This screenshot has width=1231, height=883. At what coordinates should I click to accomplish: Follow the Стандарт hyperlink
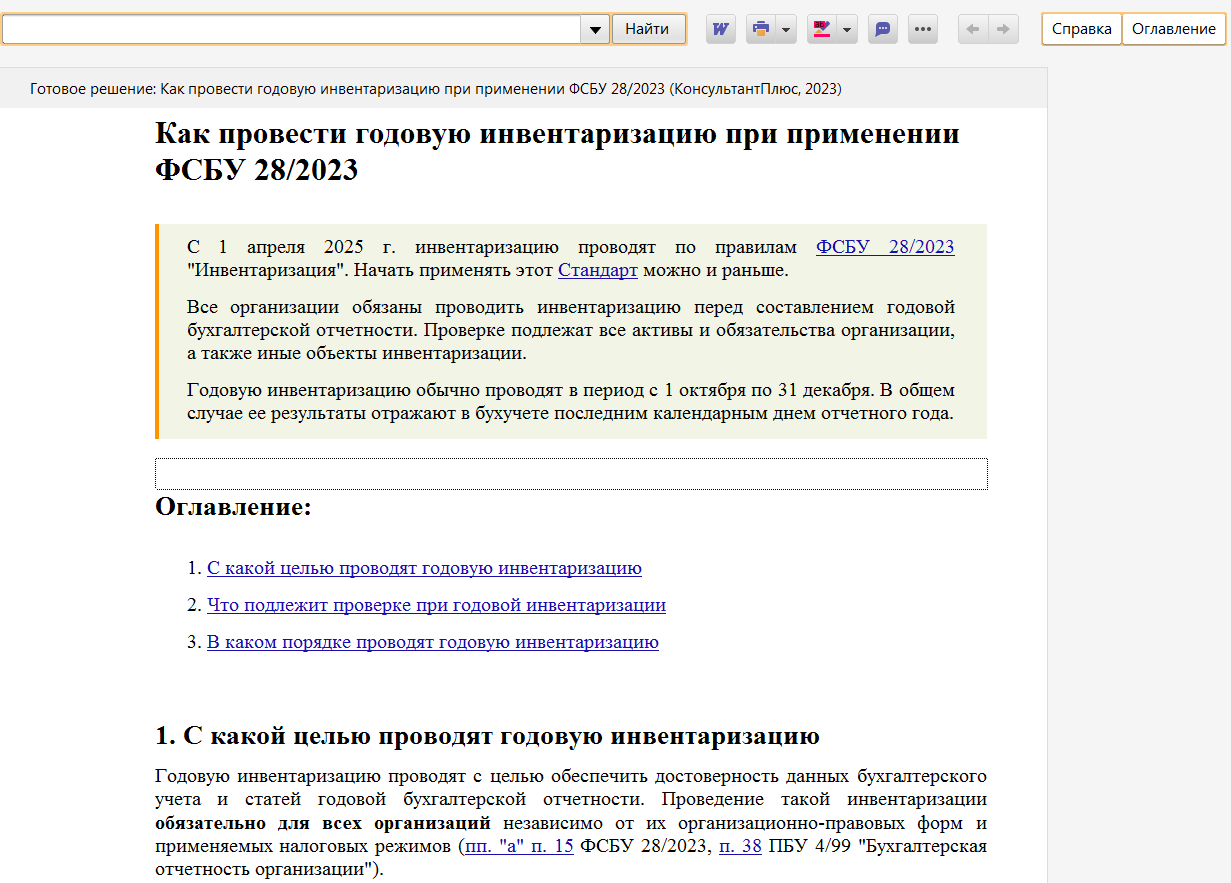[597, 270]
